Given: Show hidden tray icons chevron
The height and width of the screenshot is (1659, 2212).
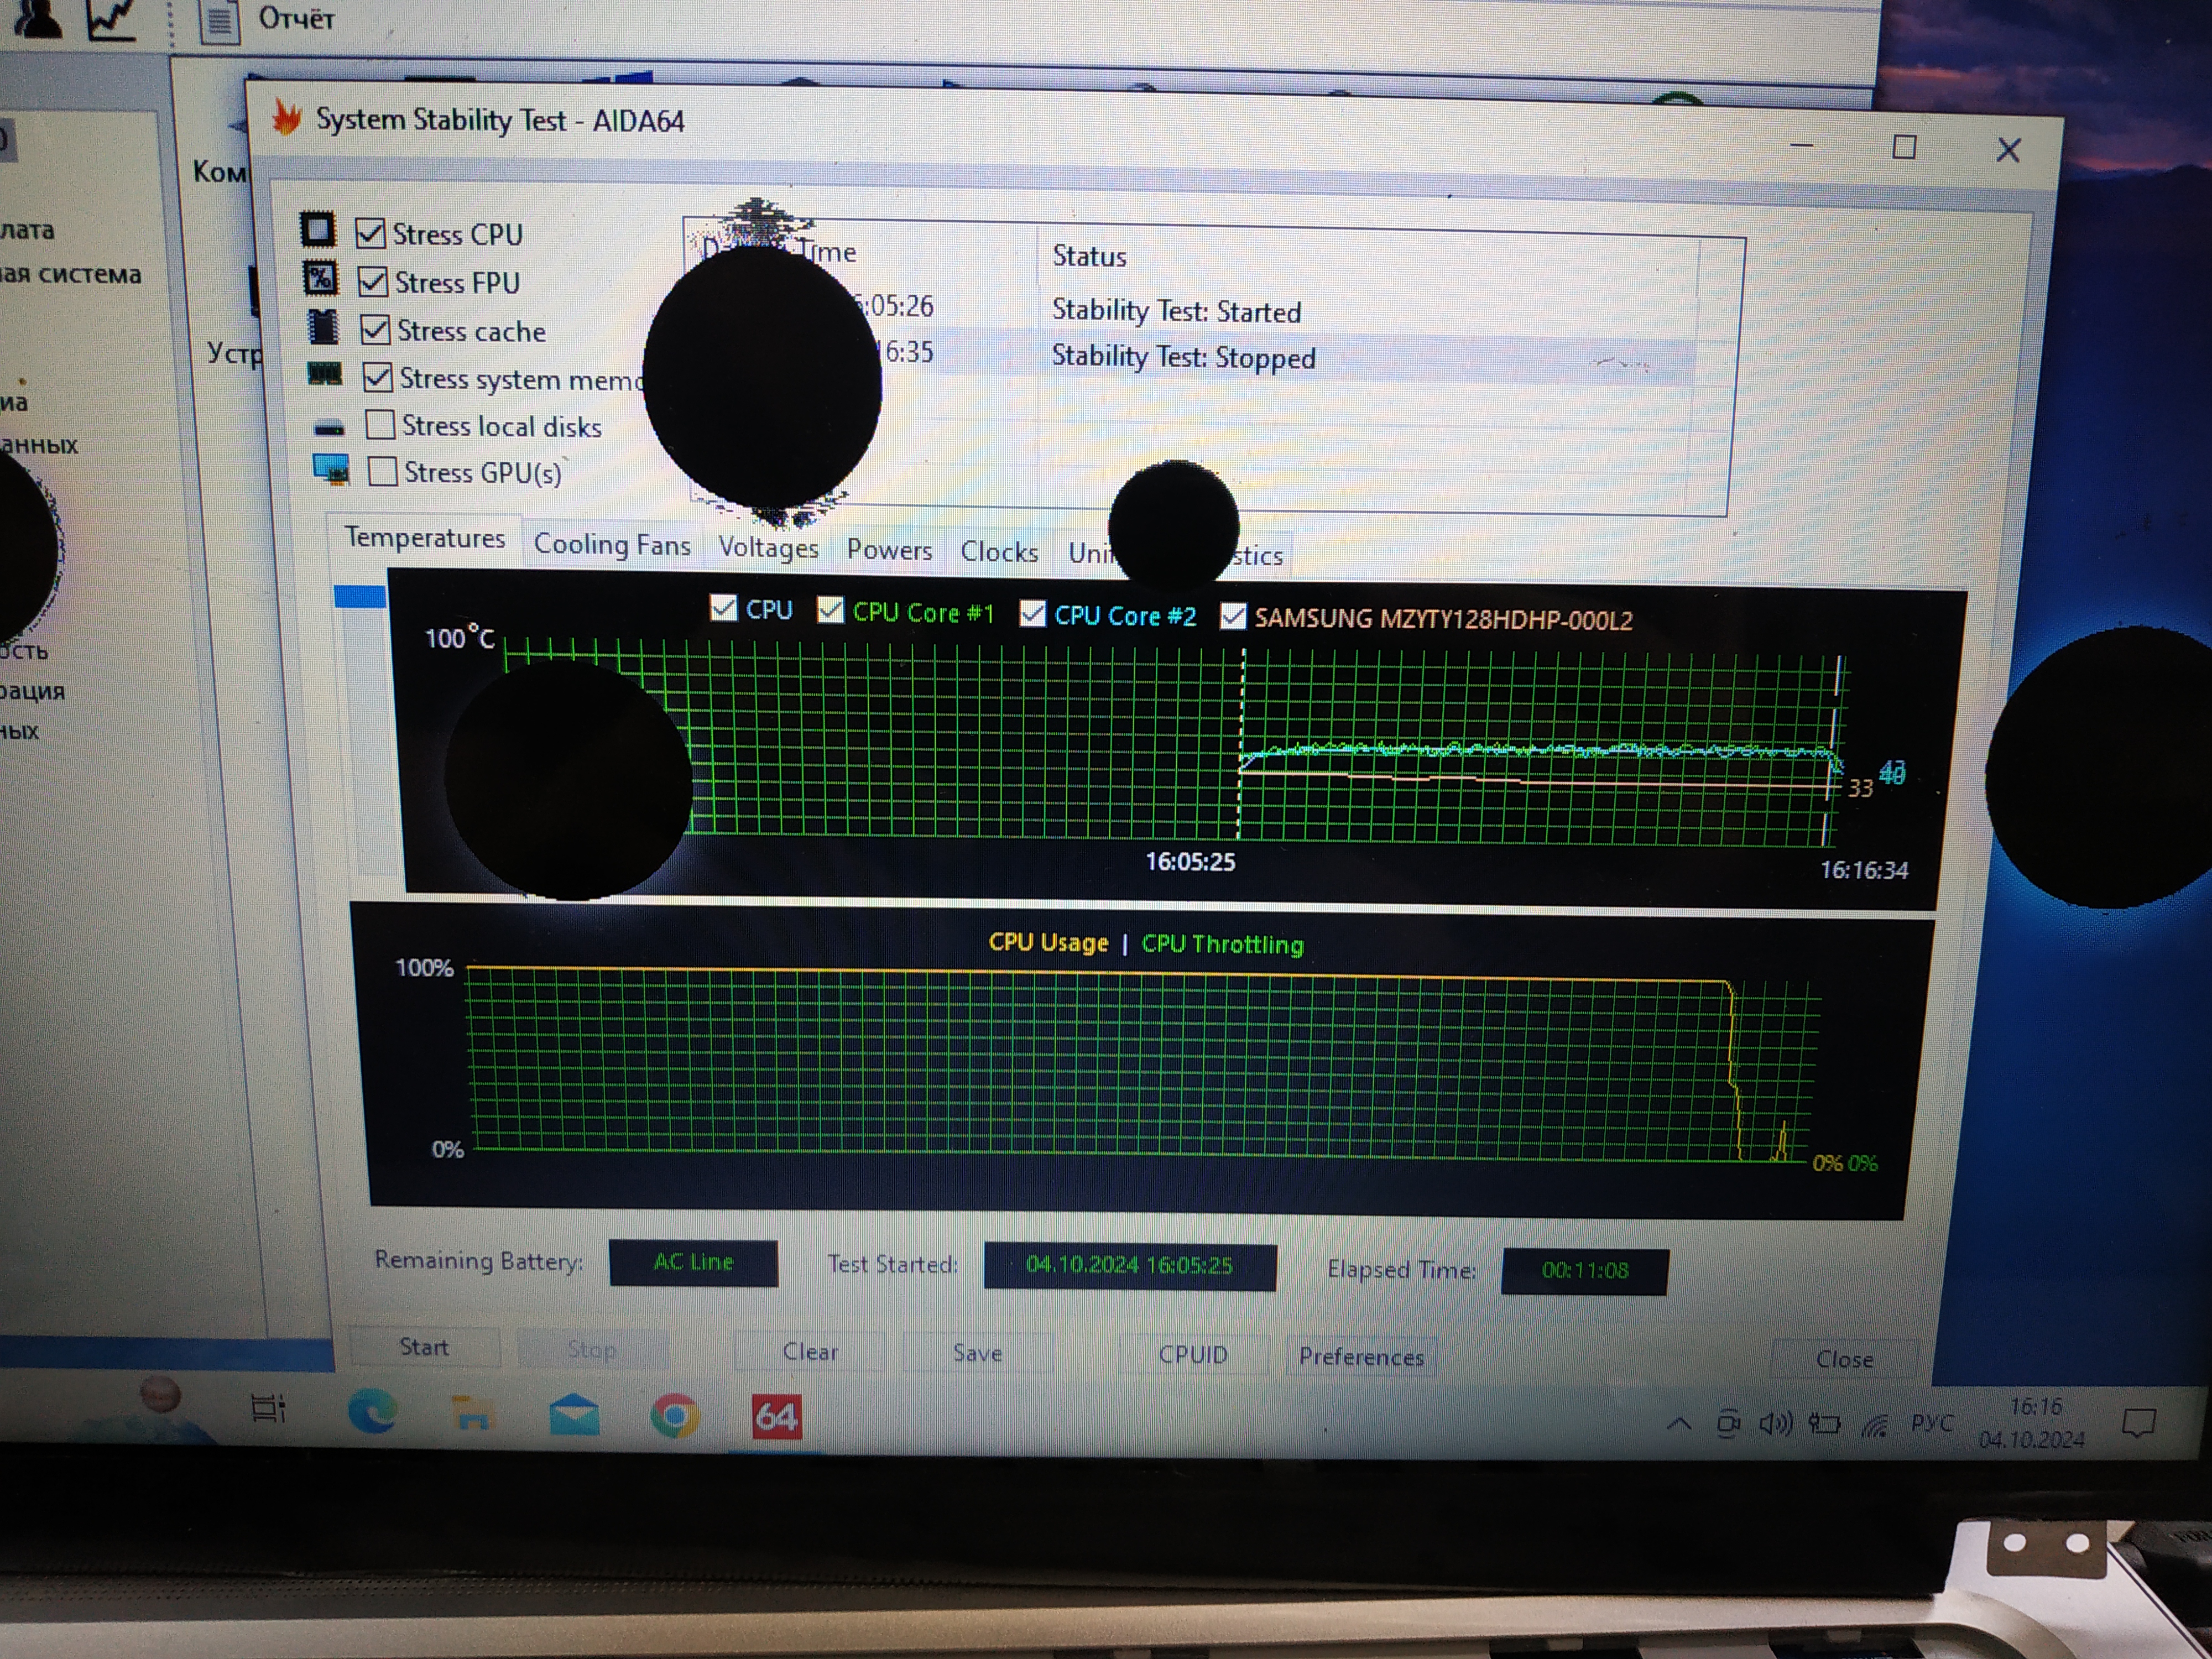Looking at the screenshot, I should [x=1680, y=1423].
